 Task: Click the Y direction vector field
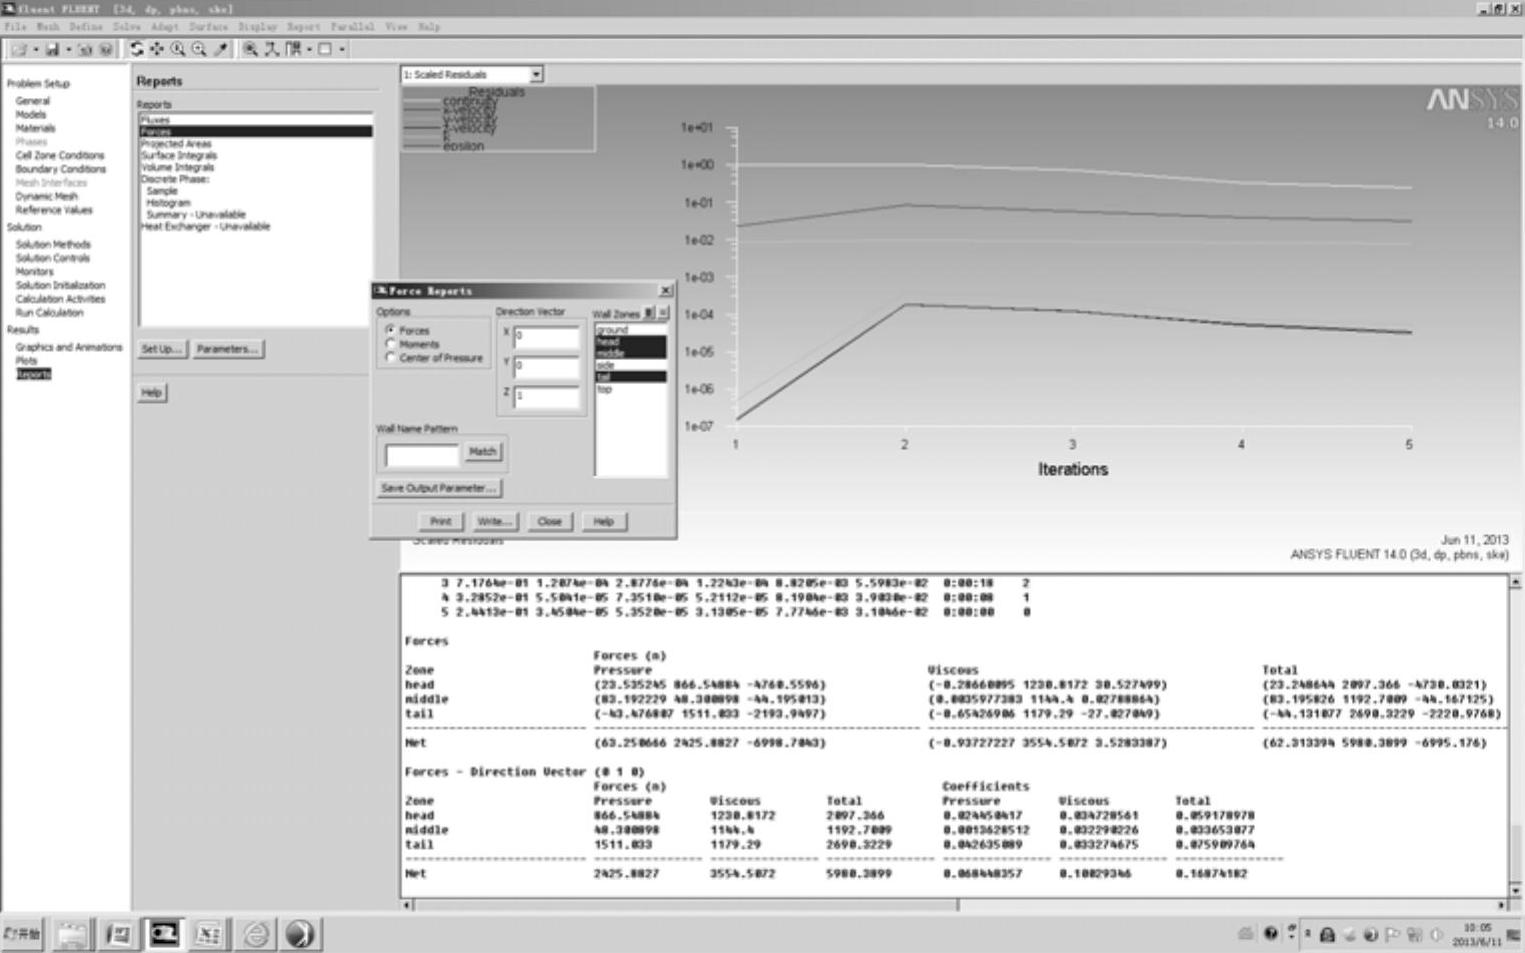click(x=546, y=367)
